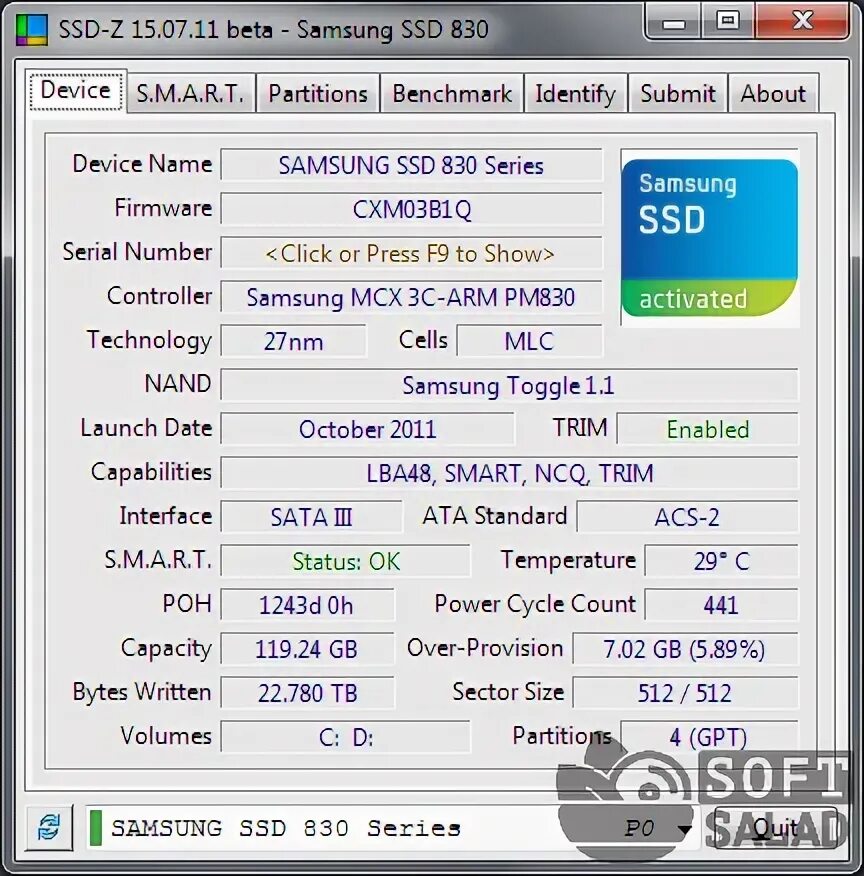Show the About tab
The height and width of the screenshot is (876, 864).
coord(773,93)
